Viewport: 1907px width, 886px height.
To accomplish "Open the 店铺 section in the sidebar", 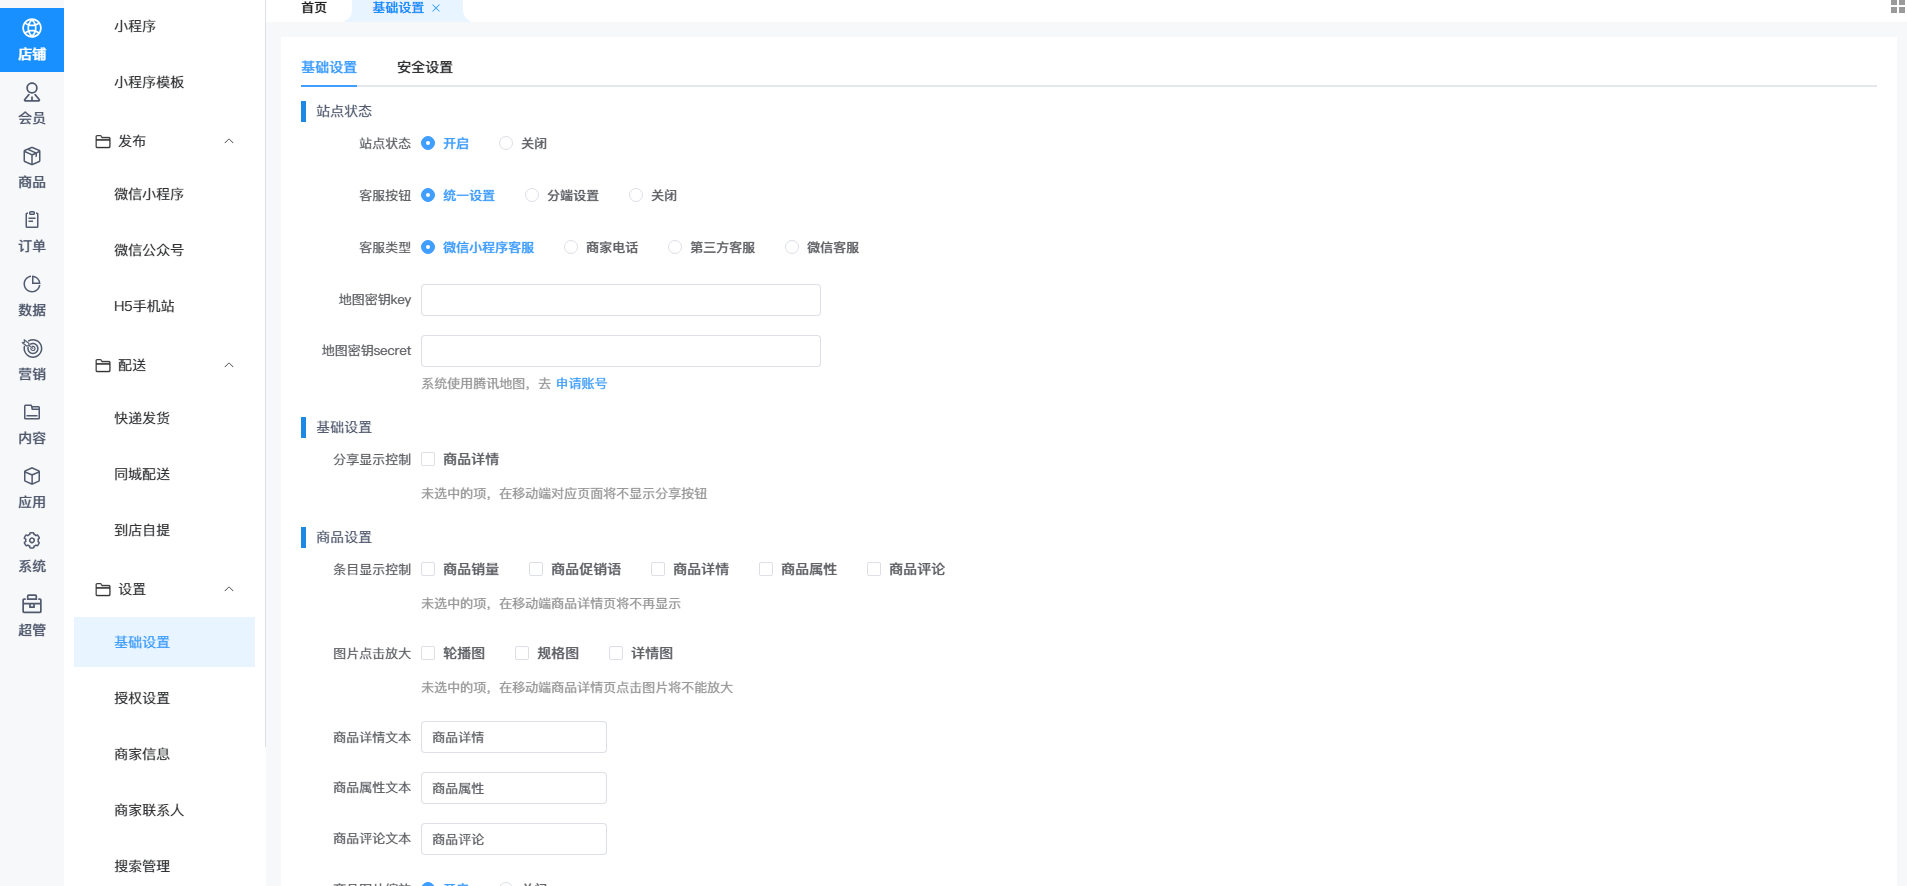I will 32,40.
